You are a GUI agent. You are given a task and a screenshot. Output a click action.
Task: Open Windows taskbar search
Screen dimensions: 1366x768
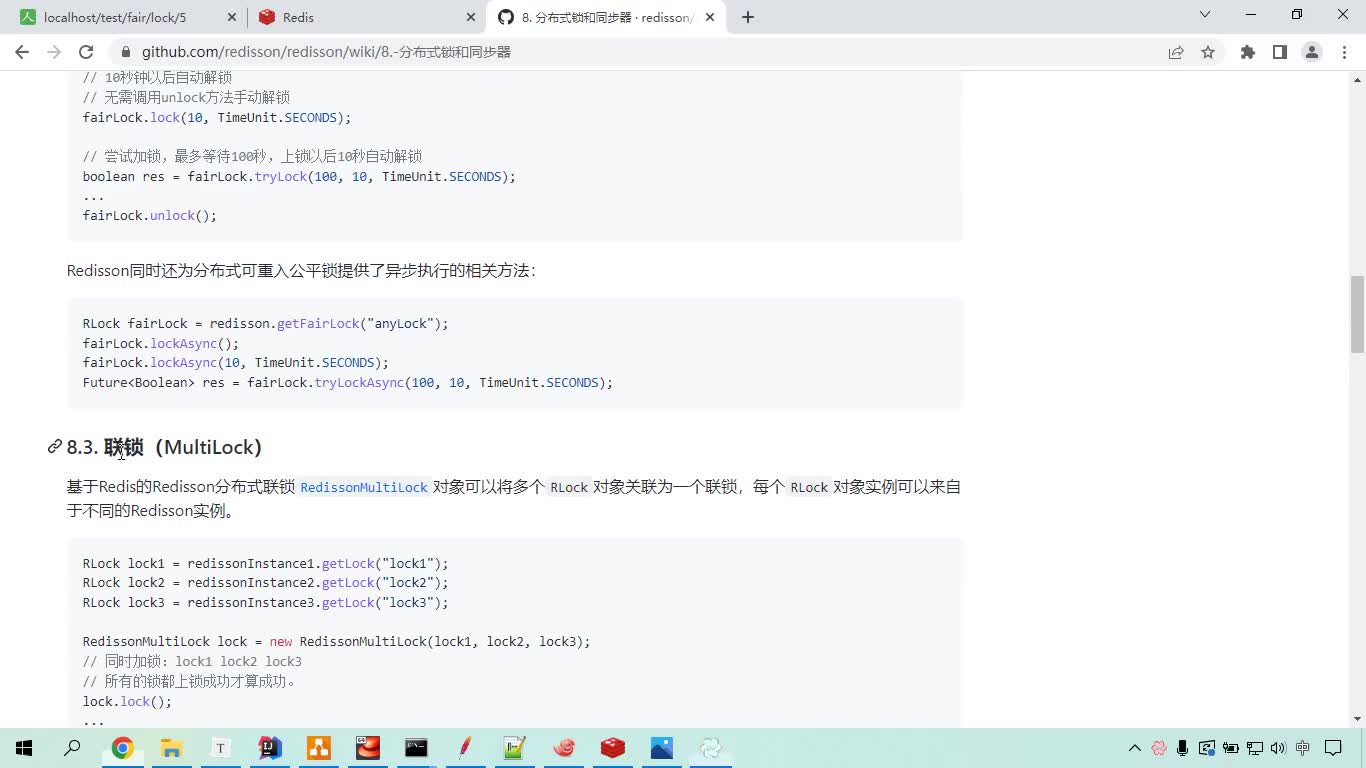[x=72, y=748]
